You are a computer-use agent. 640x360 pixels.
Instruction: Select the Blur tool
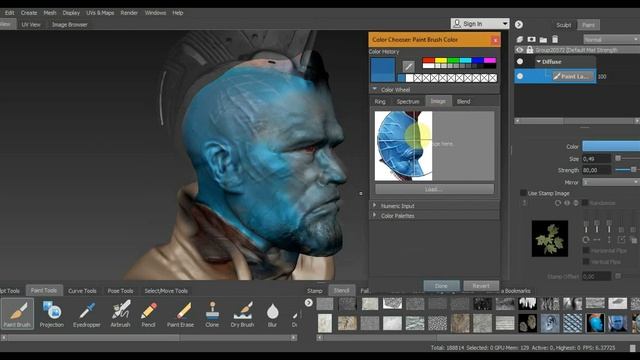click(x=272, y=313)
